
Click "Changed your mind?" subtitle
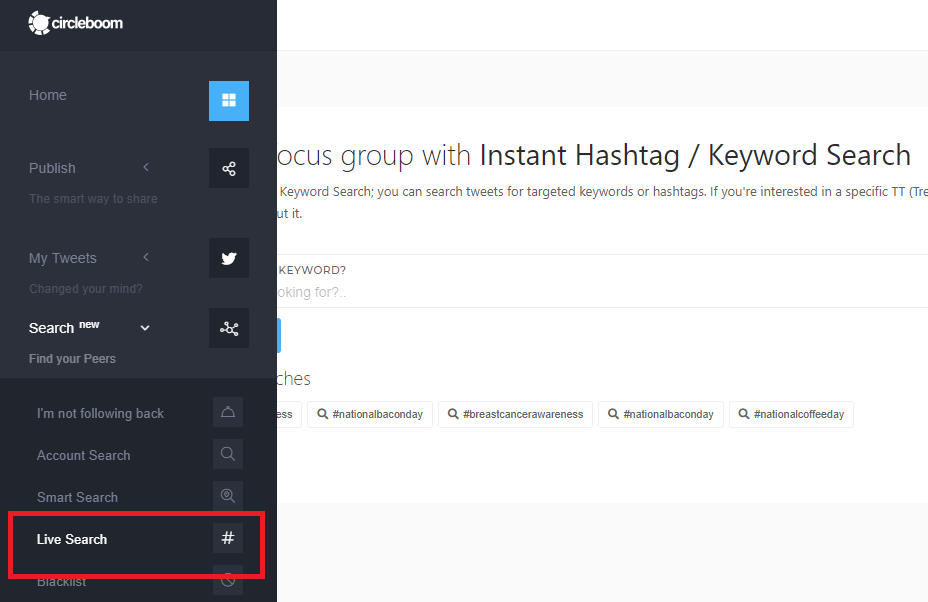tap(86, 289)
